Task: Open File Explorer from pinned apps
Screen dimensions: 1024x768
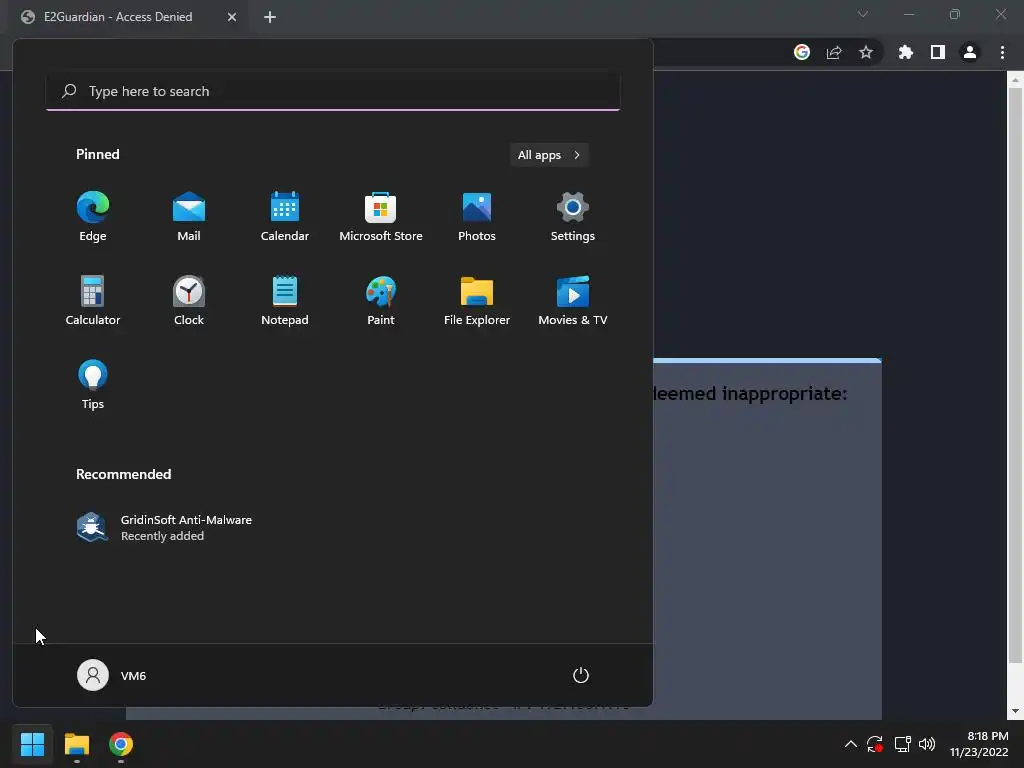Action: click(x=477, y=300)
